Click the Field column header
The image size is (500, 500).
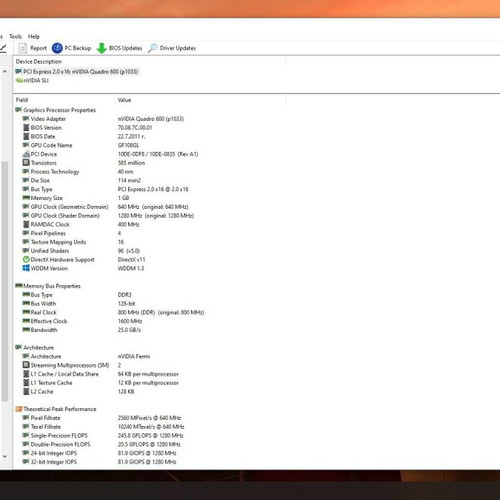pyautogui.click(x=22, y=100)
